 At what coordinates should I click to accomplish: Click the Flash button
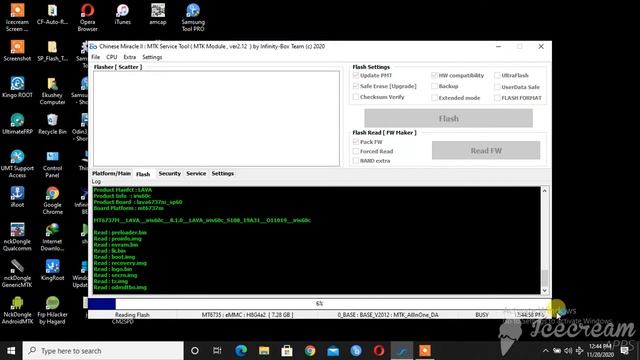[x=449, y=118]
